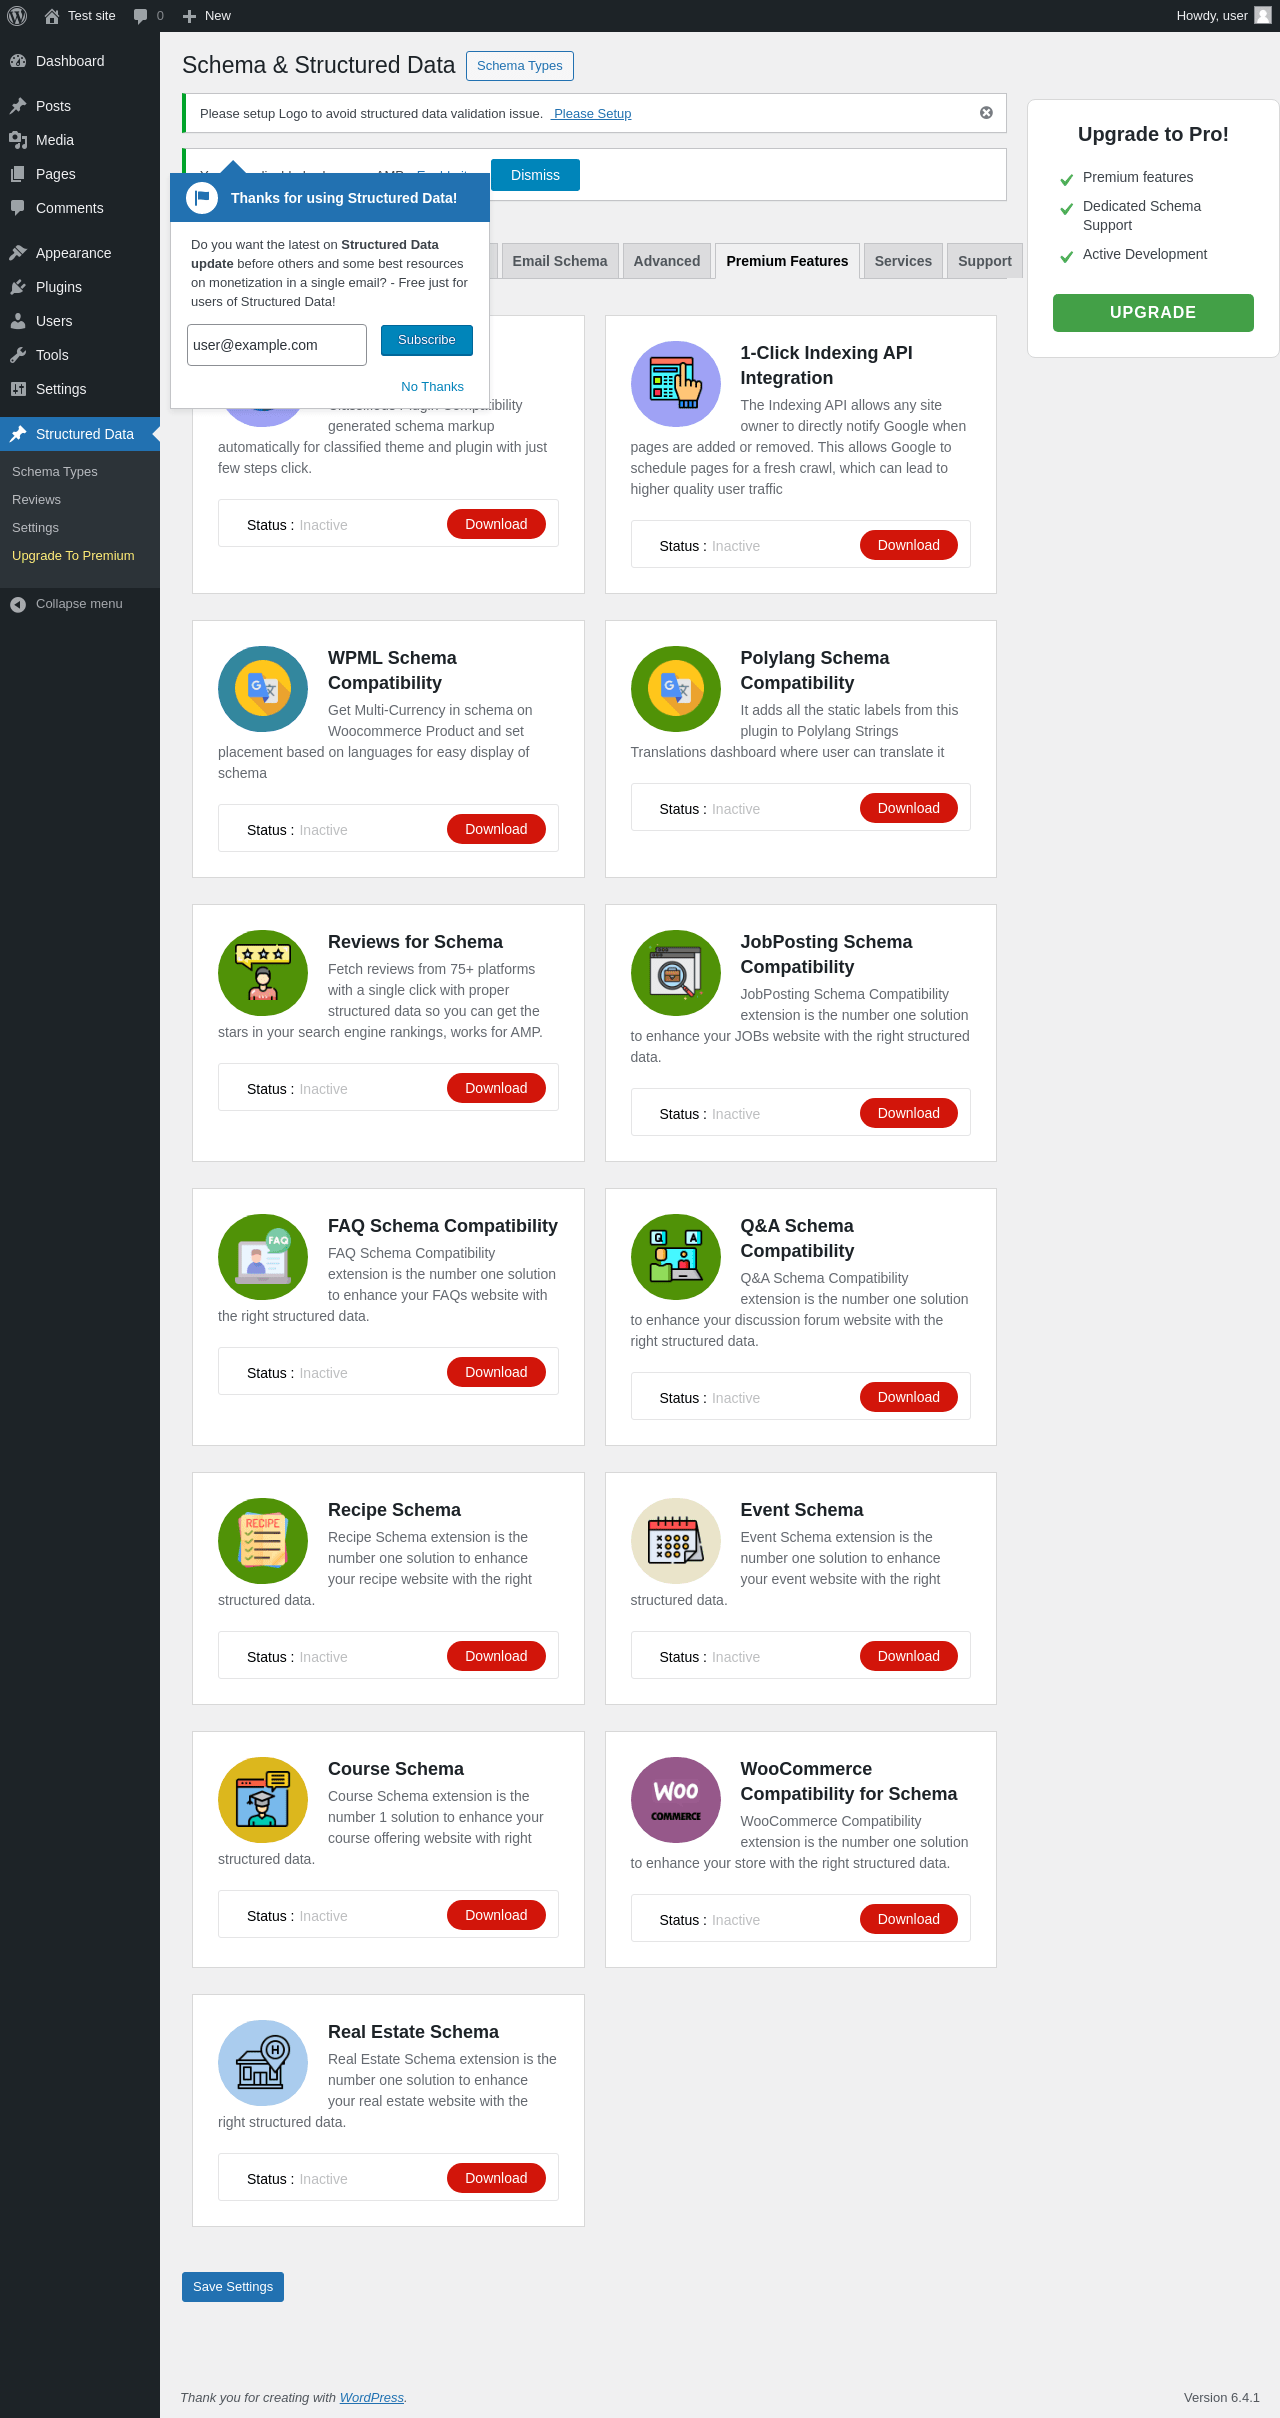Click the Pages icon in sidebar
The image size is (1280, 2418).
click(x=18, y=174)
